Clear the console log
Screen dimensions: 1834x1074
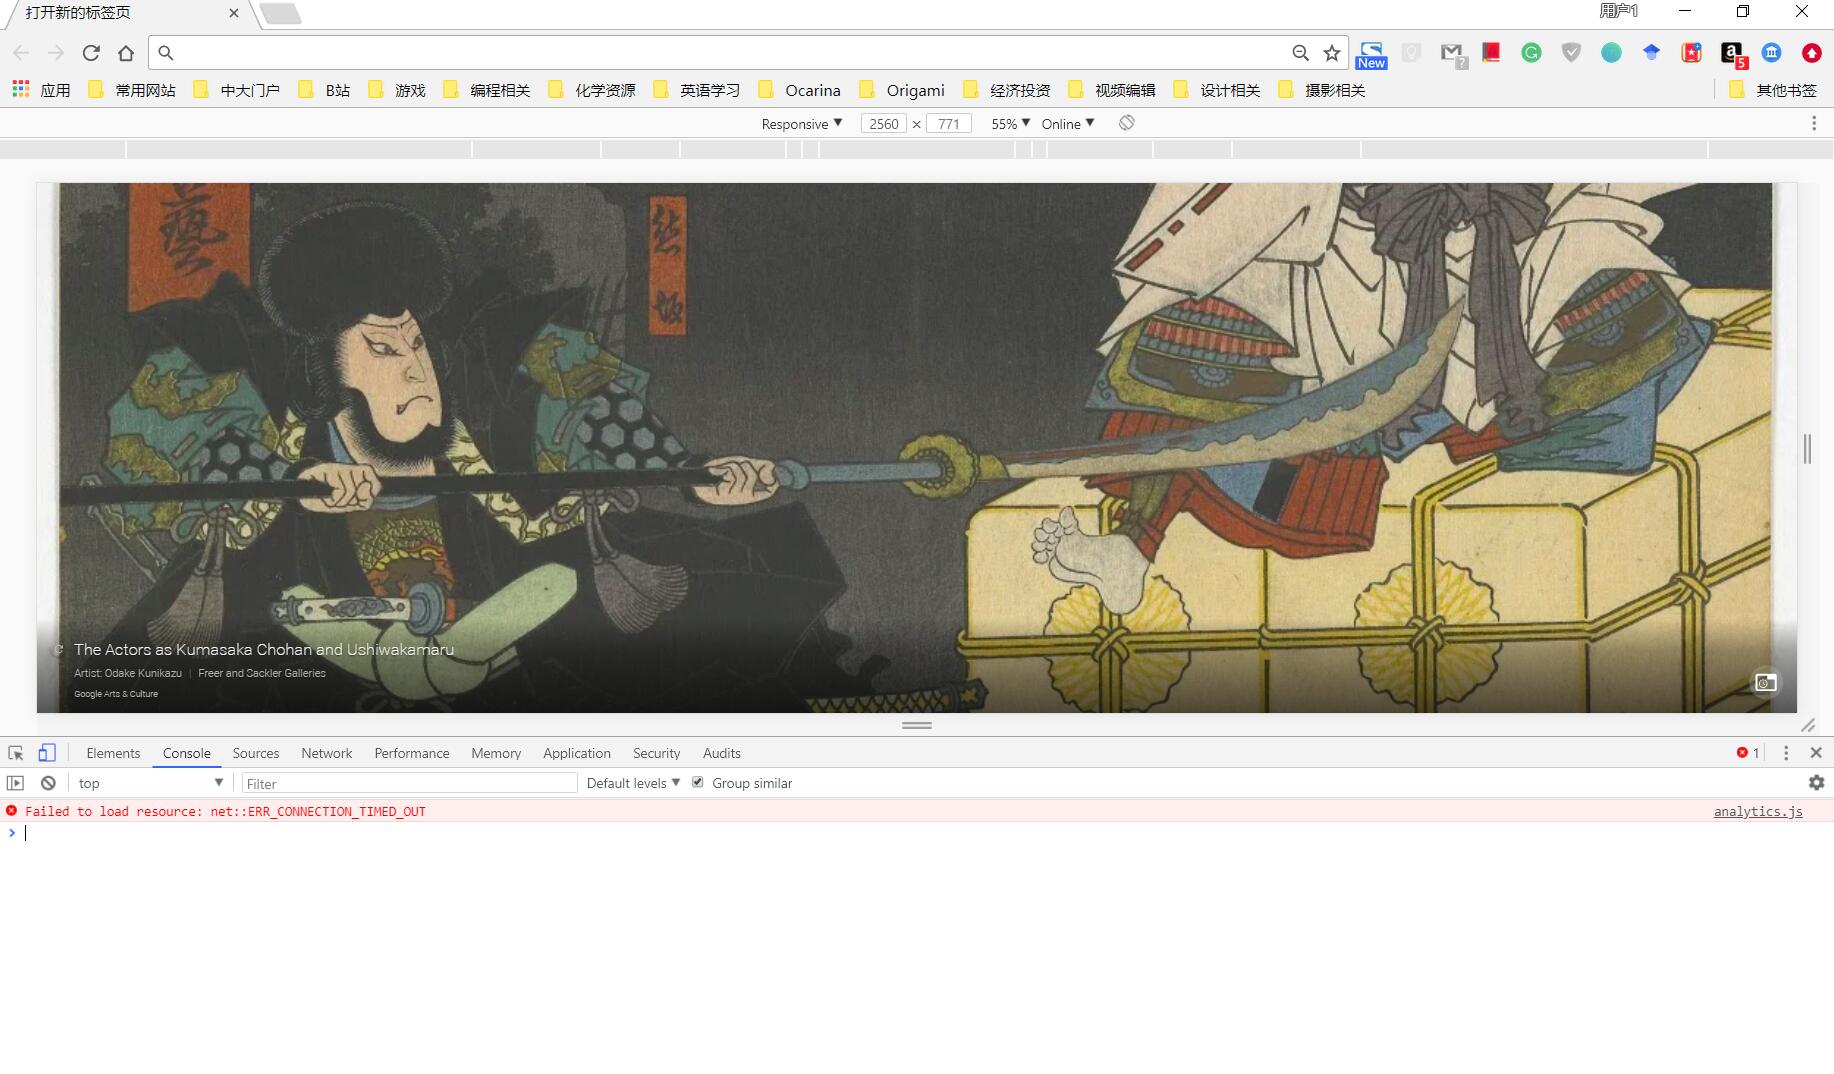pos(48,783)
